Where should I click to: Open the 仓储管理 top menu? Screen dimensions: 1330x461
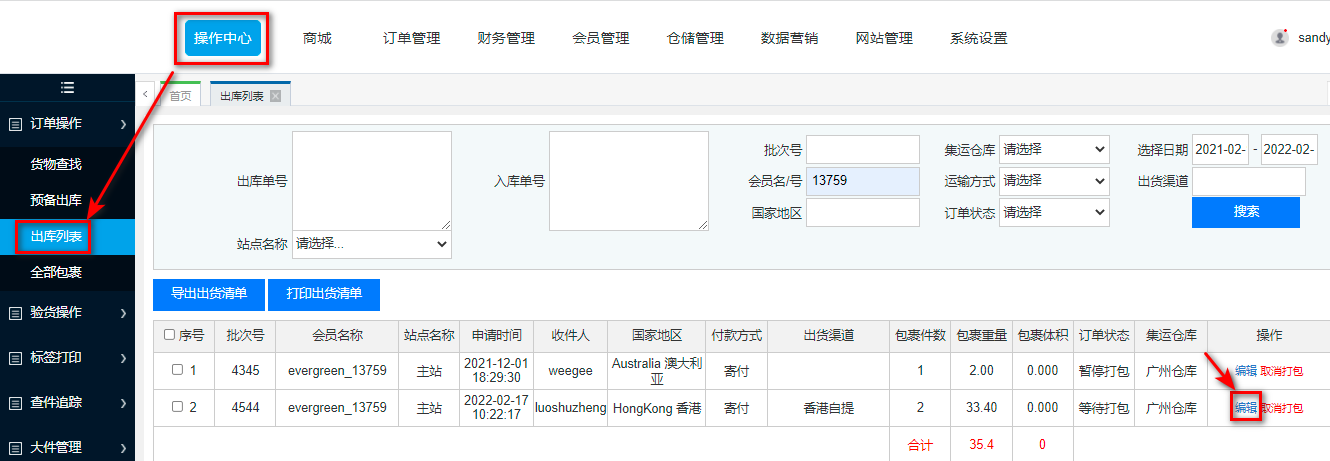pos(695,38)
